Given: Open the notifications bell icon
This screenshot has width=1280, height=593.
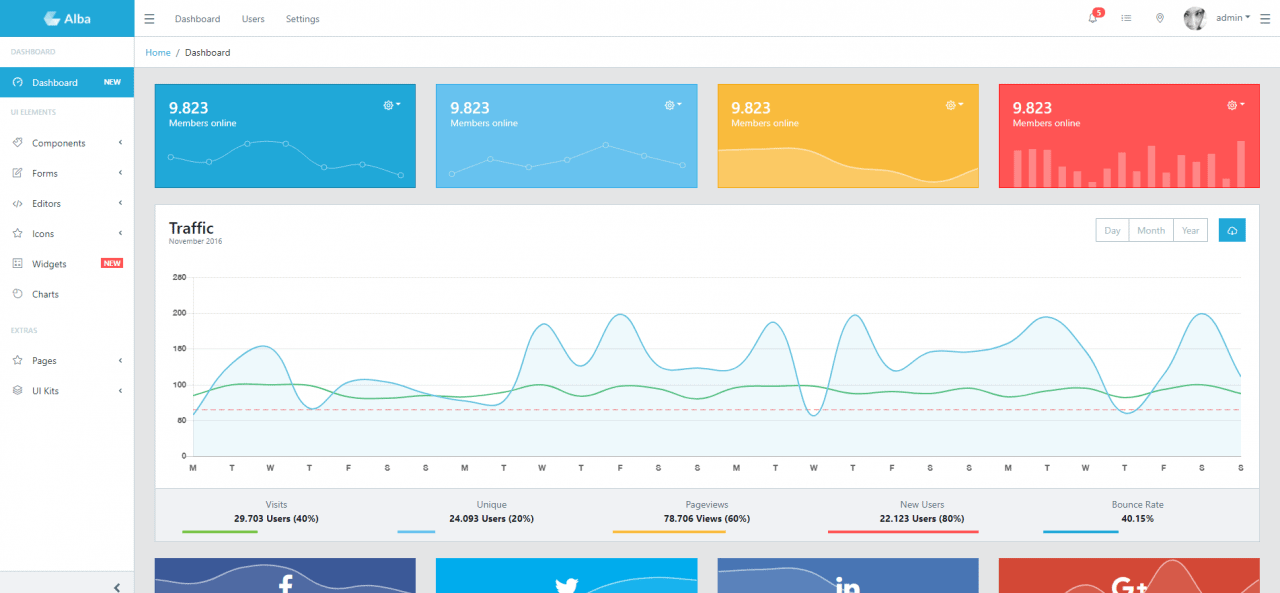Looking at the screenshot, I should (x=1093, y=18).
